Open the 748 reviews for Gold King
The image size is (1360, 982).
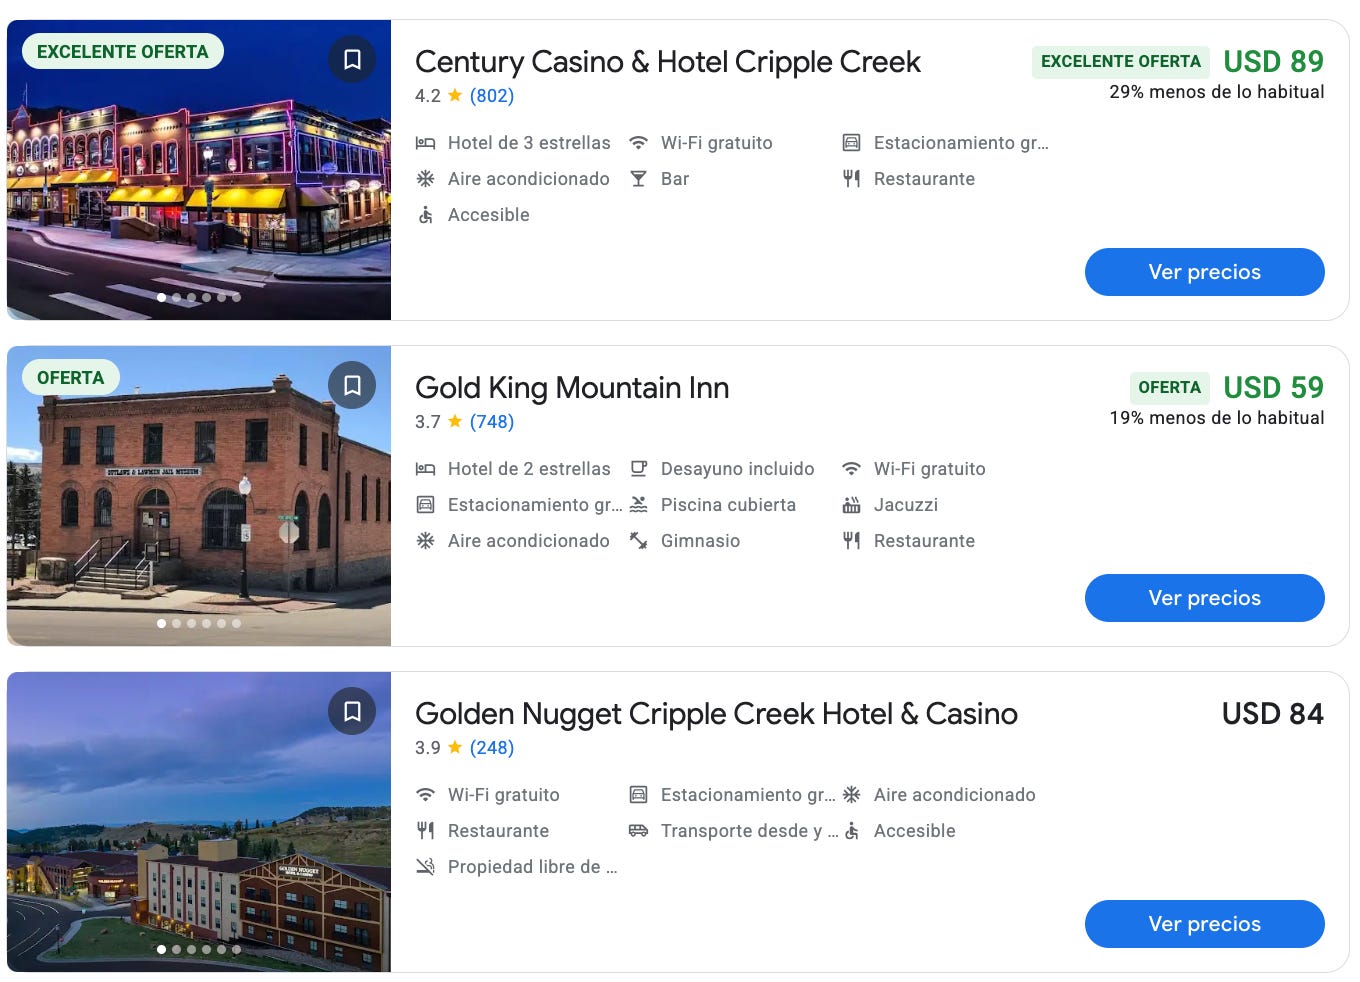pyautogui.click(x=492, y=422)
